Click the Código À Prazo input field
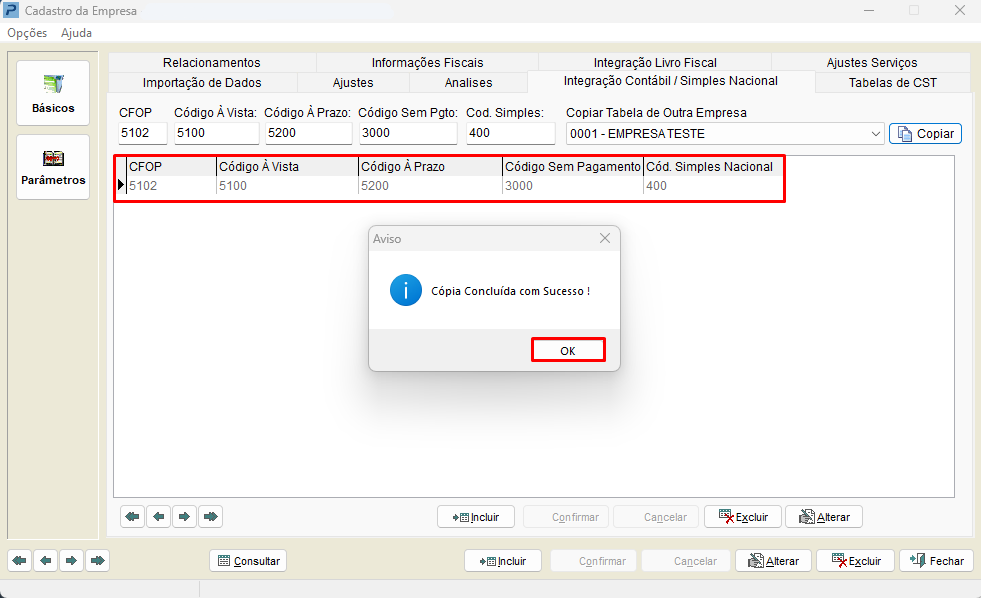The width and height of the screenshot is (981, 598). pos(308,133)
